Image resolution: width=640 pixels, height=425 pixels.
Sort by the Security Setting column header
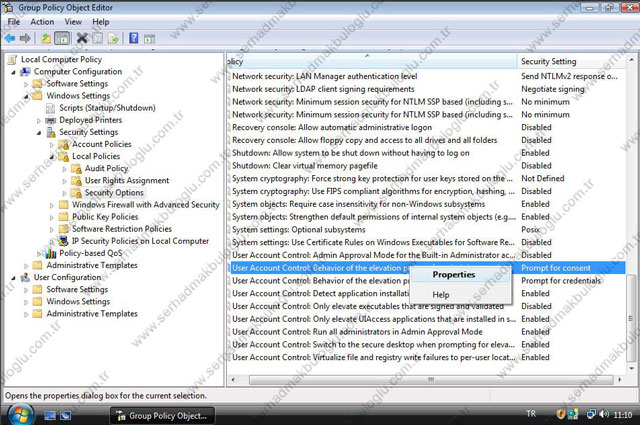[x=571, y=62]
